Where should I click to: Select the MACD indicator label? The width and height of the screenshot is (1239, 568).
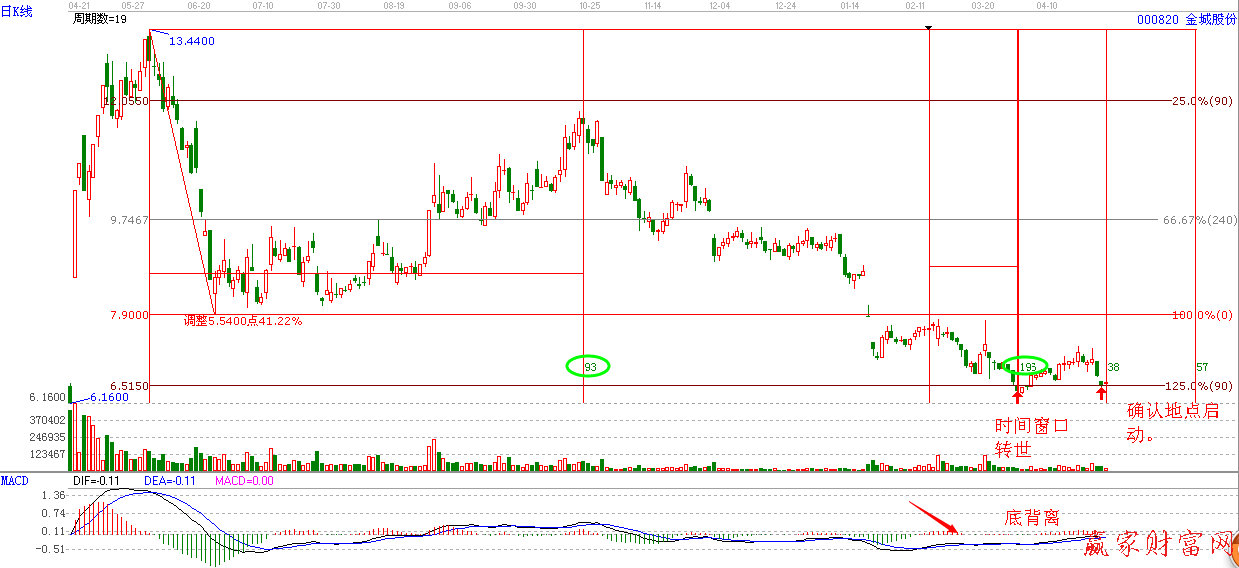pyautogui.click(x=15, y=481)
